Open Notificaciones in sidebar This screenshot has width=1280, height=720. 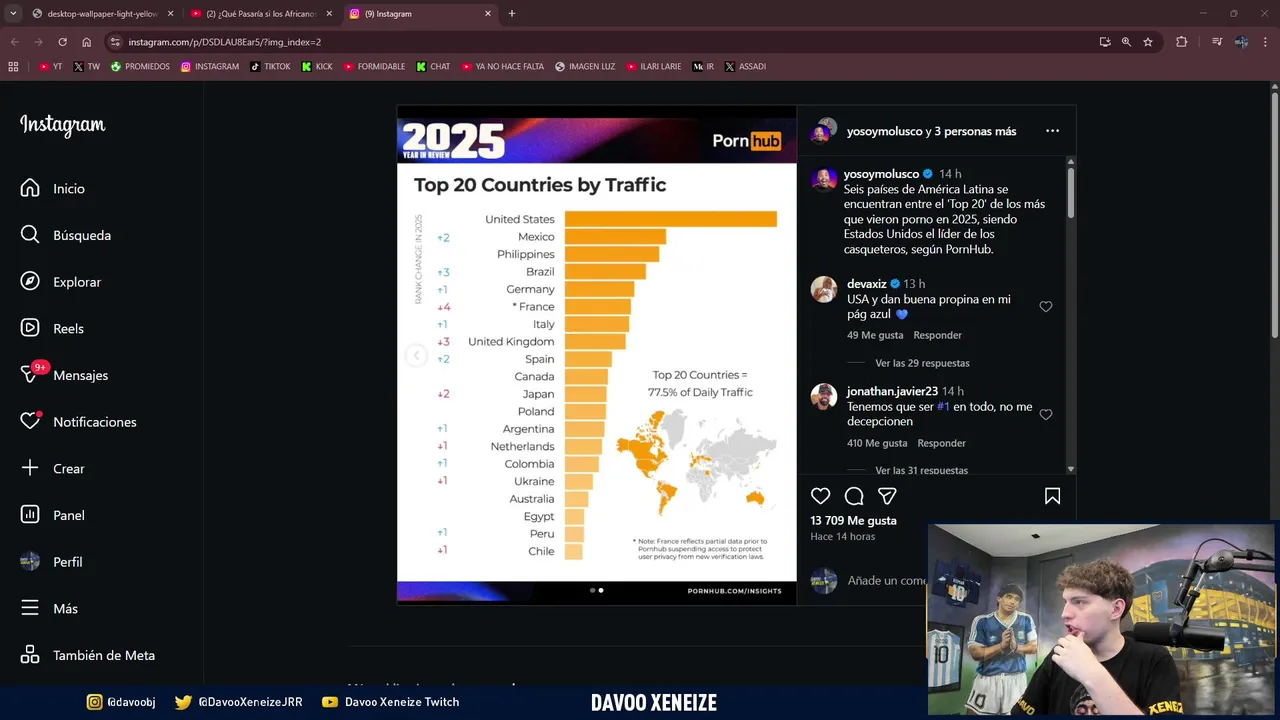click(78, 422)
